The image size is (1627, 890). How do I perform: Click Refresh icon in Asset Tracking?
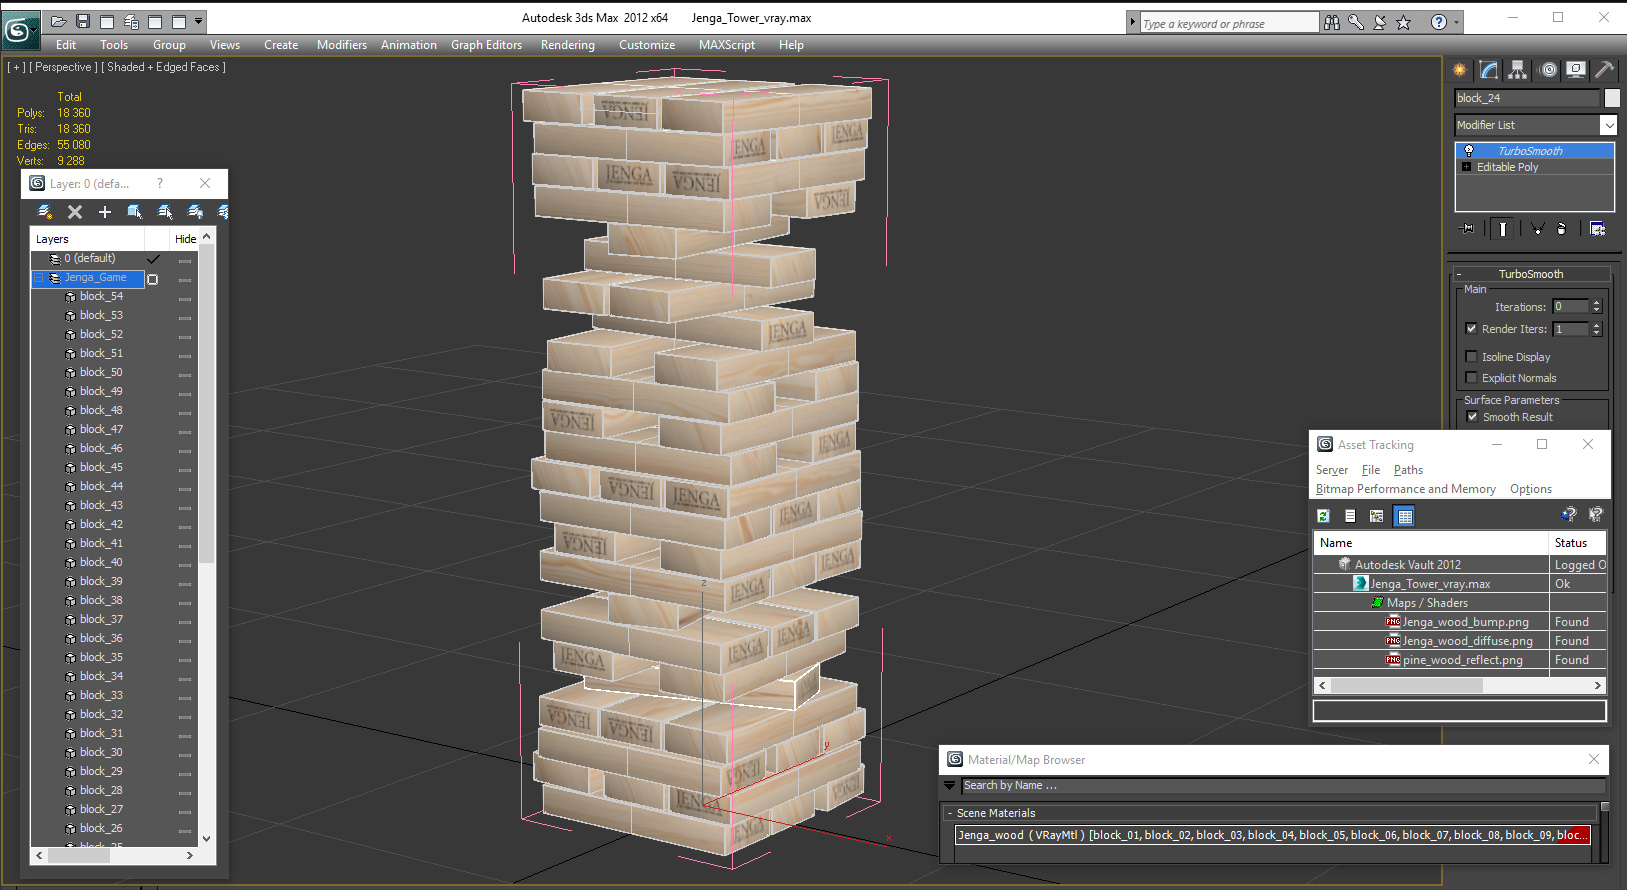click(1323, 516)
